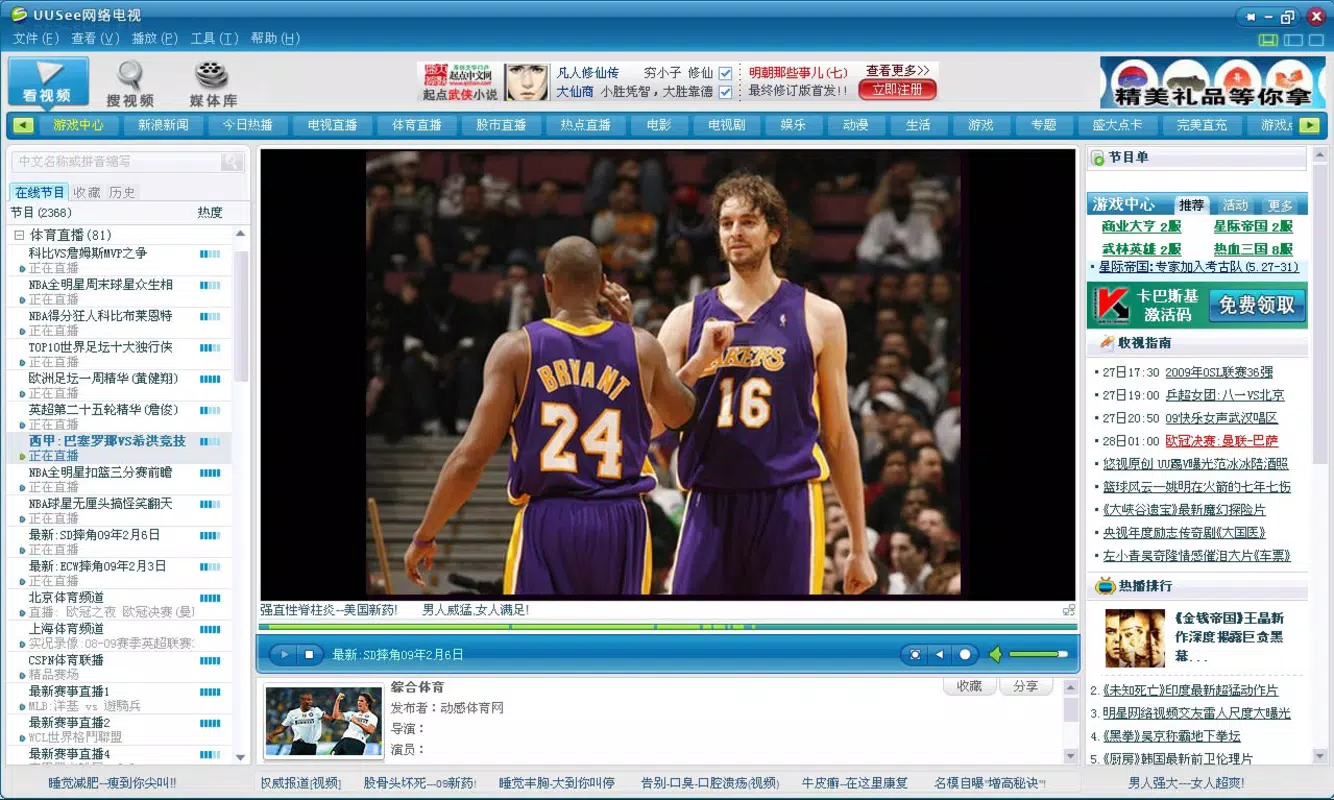Click the info panel scrollbar down arrow
The height and width of the screenshot is (800, 1334).
tap(1070, 756)
